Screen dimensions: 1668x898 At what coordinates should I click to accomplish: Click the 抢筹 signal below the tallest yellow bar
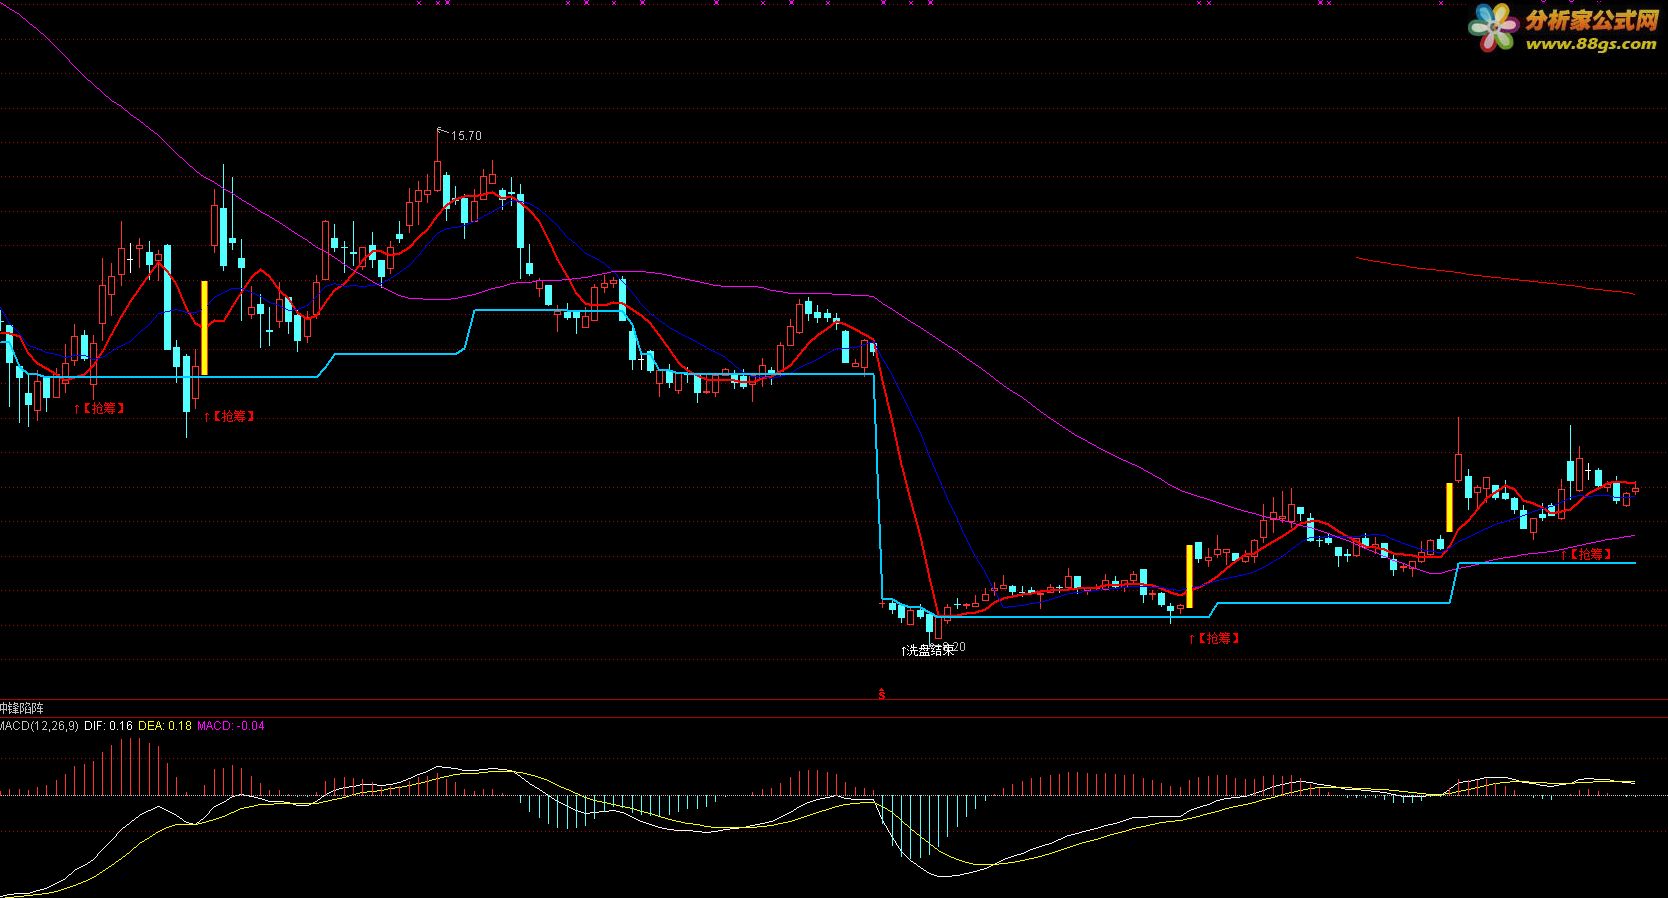pos(230,416)
